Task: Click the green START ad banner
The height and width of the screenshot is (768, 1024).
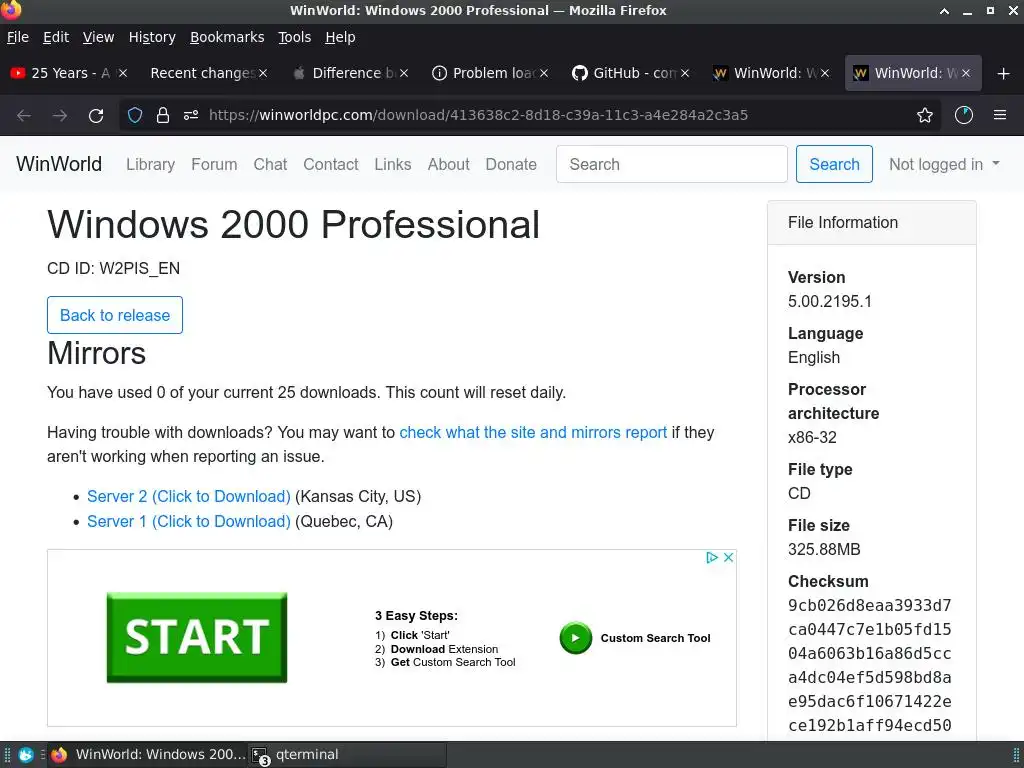Action: point(197,637)
